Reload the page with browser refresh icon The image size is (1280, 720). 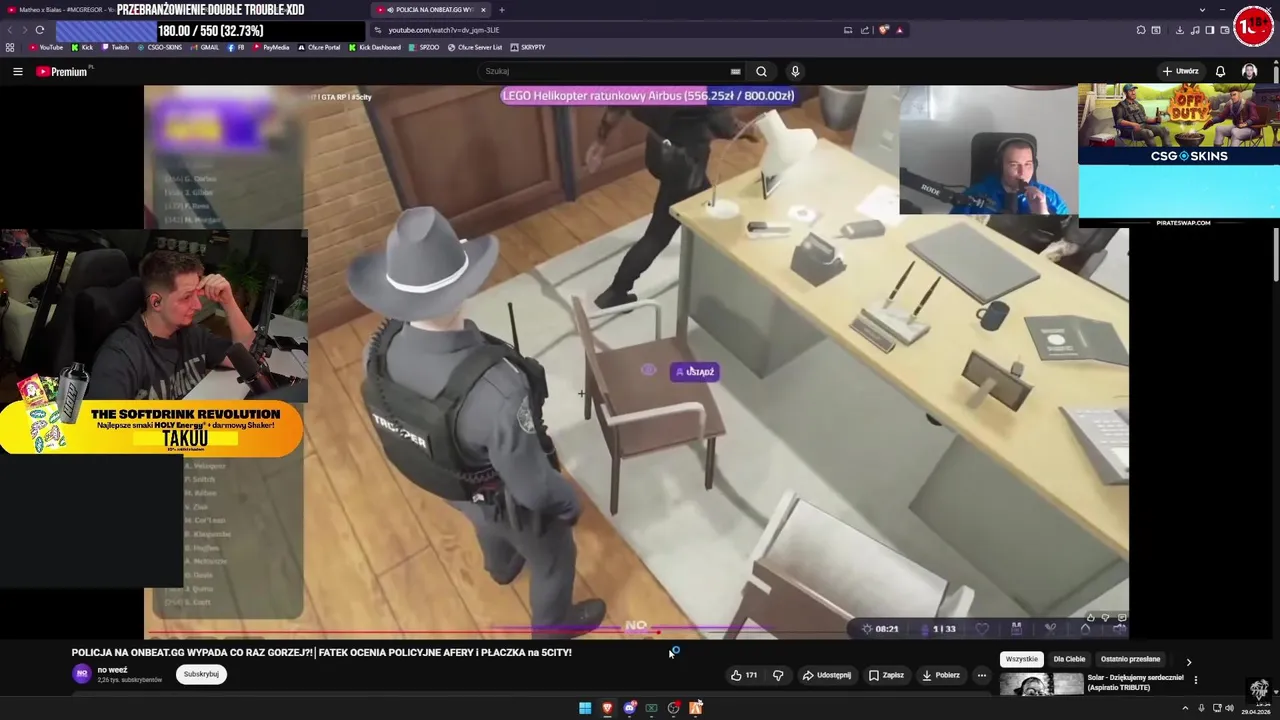pos(39,30)
